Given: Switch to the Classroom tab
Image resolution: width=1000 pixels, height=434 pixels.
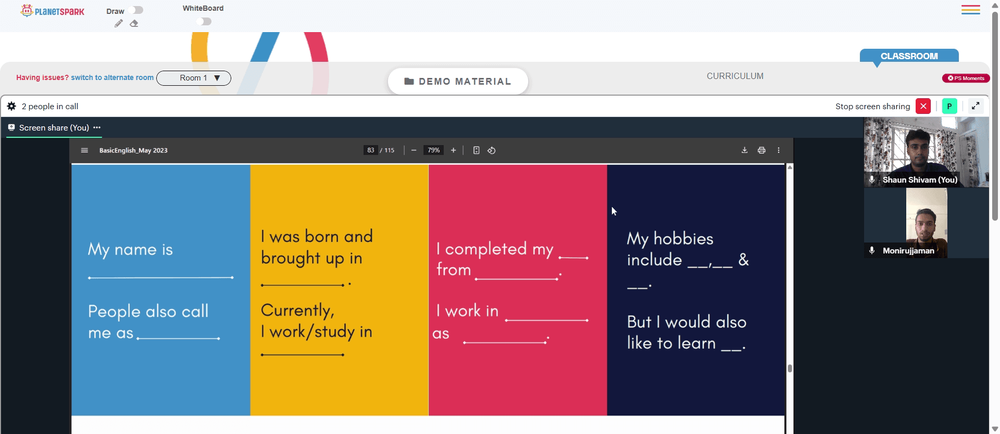Looking at the screenshot, I should (x=909, y=56).
